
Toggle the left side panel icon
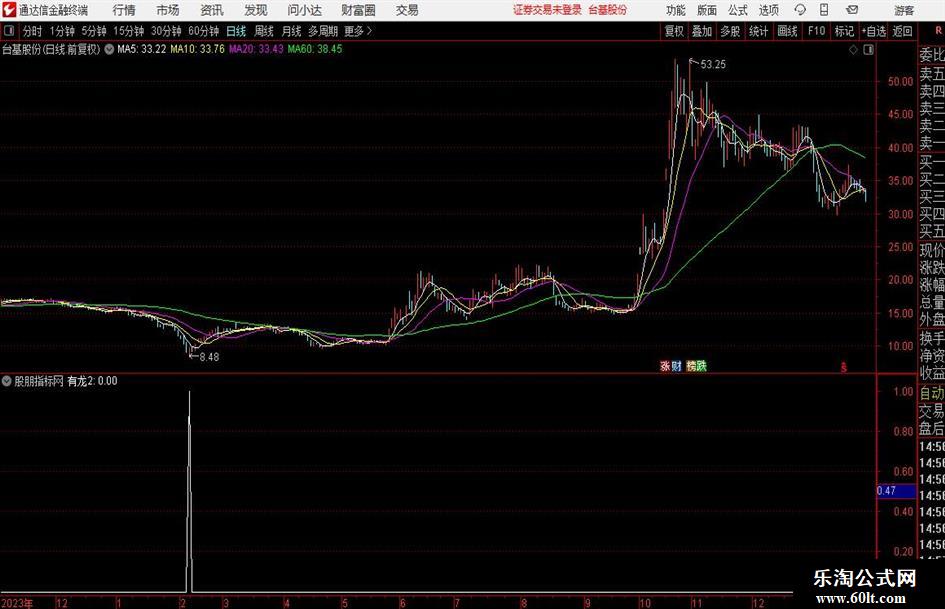click(9, 31)
